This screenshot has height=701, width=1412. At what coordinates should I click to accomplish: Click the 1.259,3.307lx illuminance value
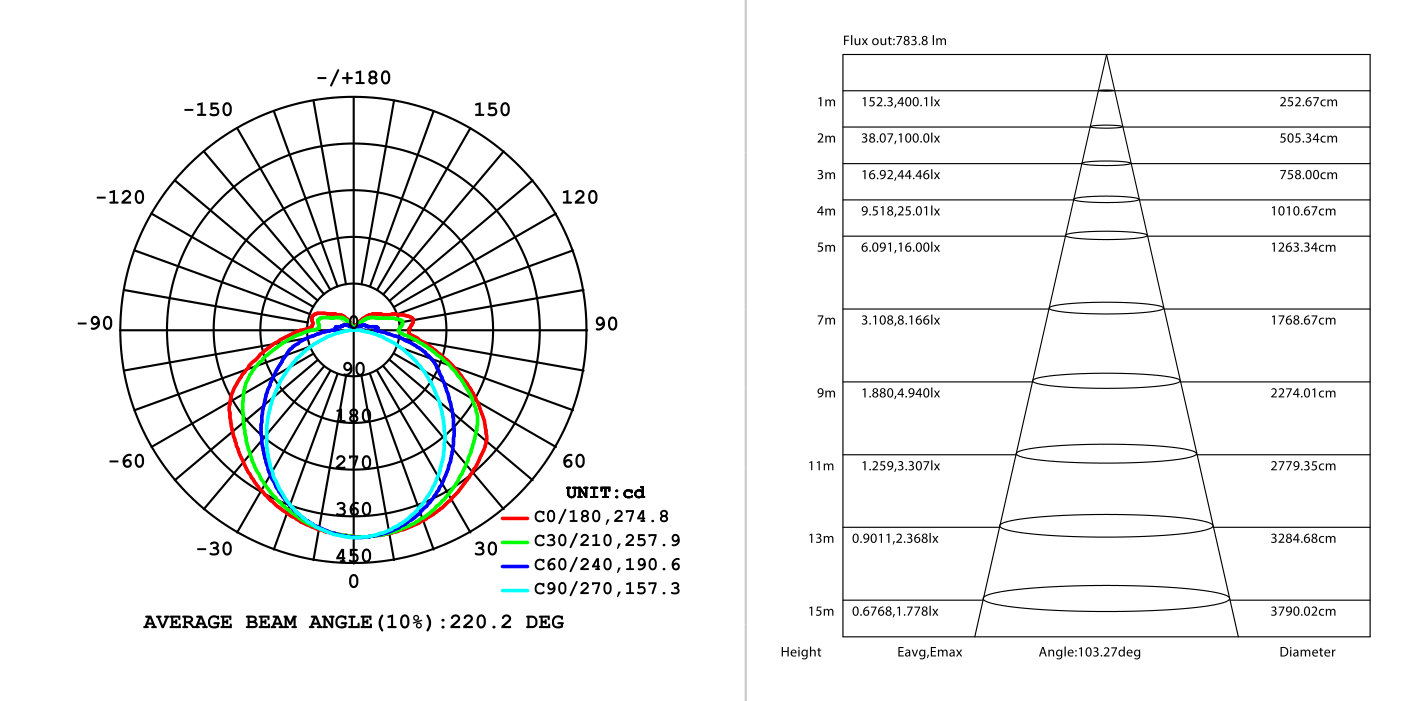coord(900,466)
